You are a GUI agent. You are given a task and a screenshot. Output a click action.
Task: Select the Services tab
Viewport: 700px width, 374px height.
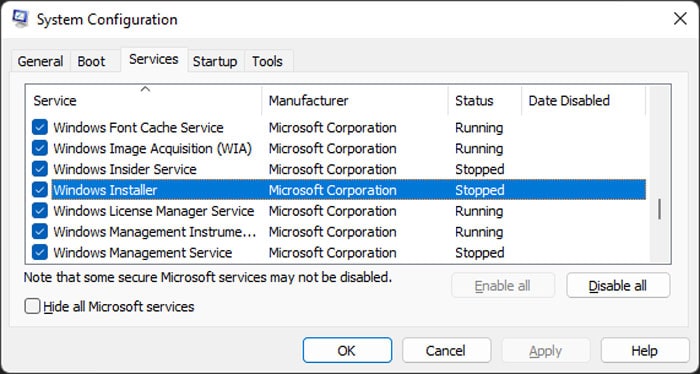154,59
